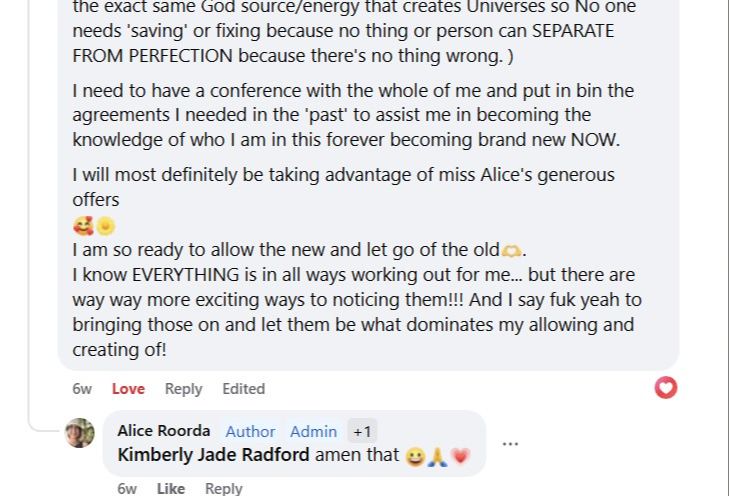Screen dimensions: 729x496
Task: Click the pink heart emoji in Alice's reply
Action: coord(460,456)
